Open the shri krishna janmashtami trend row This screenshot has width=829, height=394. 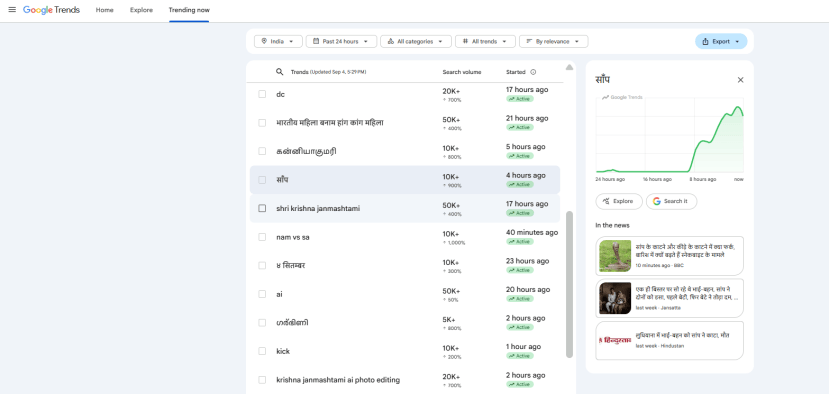click(x=404, y=208)
